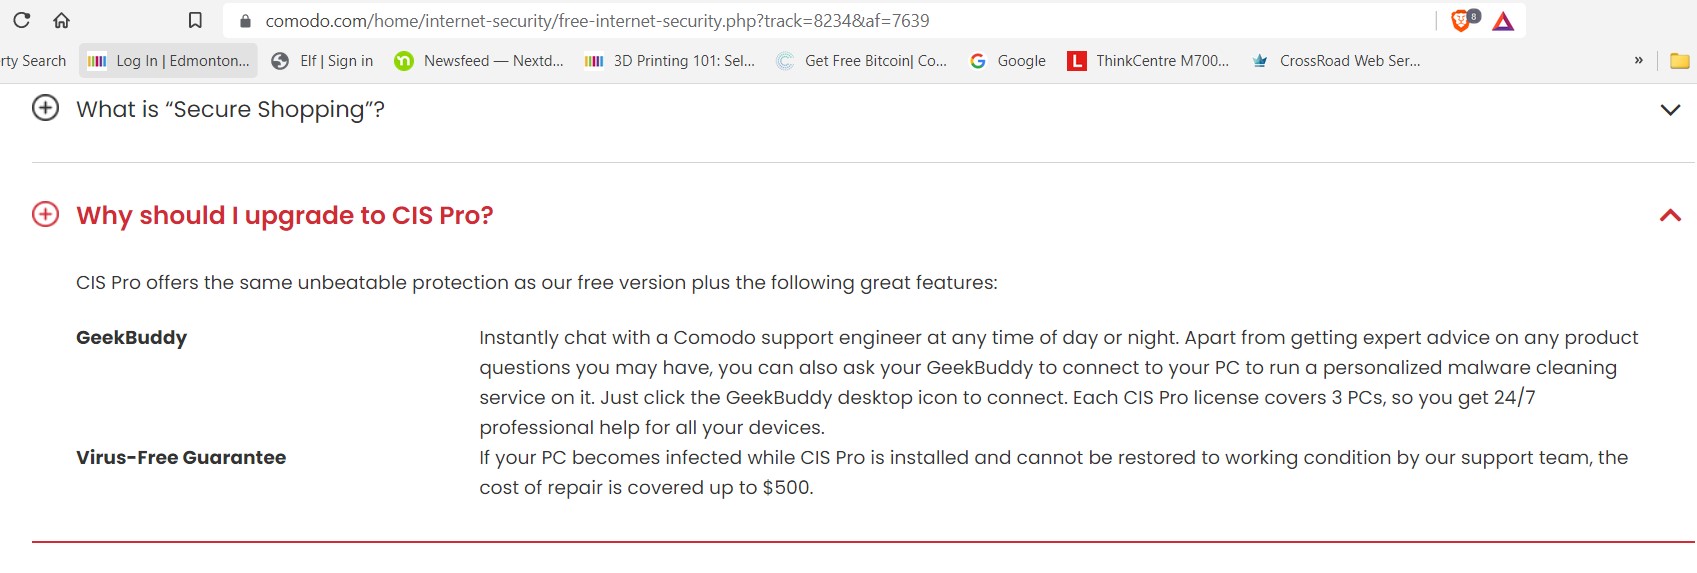Show hidden bookmarks with double arrow
Image resolution: width=1697 pixels, height=573 pixels.
(1638, 61)
